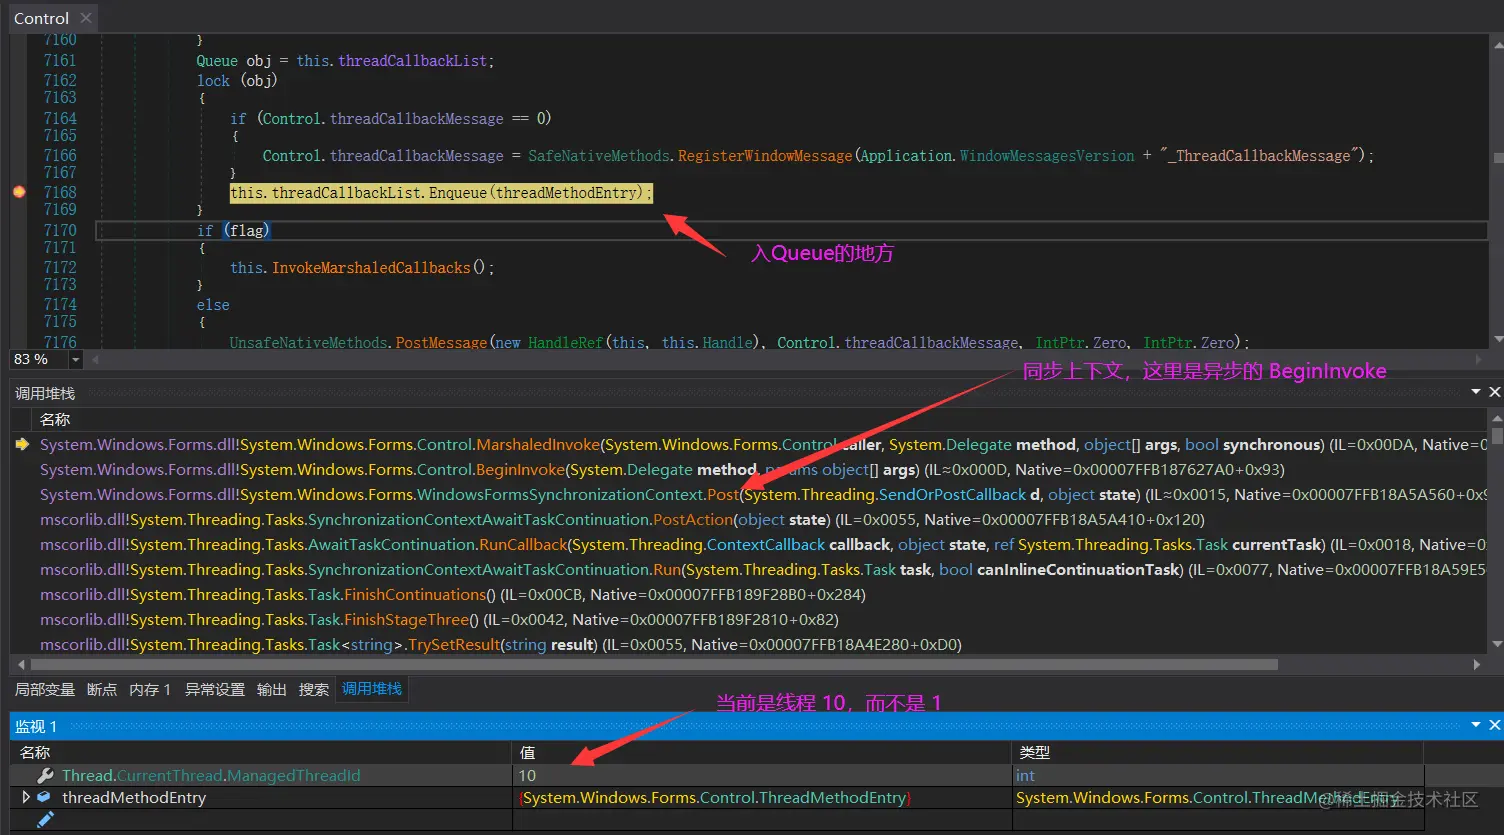Click the lock (obj) code line
Image resolution: width=1504 pixels, height=835 pixels.
(x=237, y=80)
